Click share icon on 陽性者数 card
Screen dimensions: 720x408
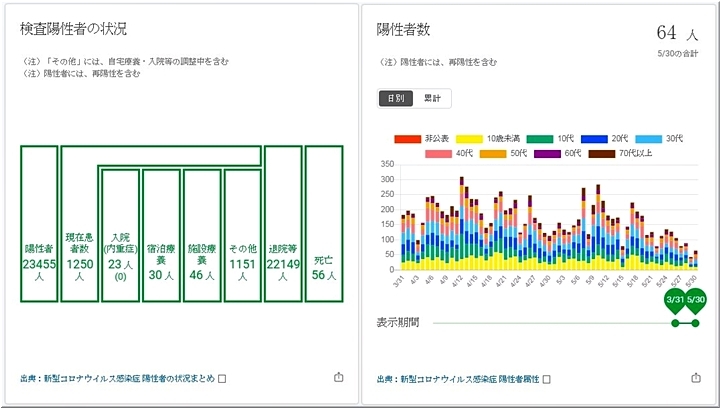tap(696, 378)
